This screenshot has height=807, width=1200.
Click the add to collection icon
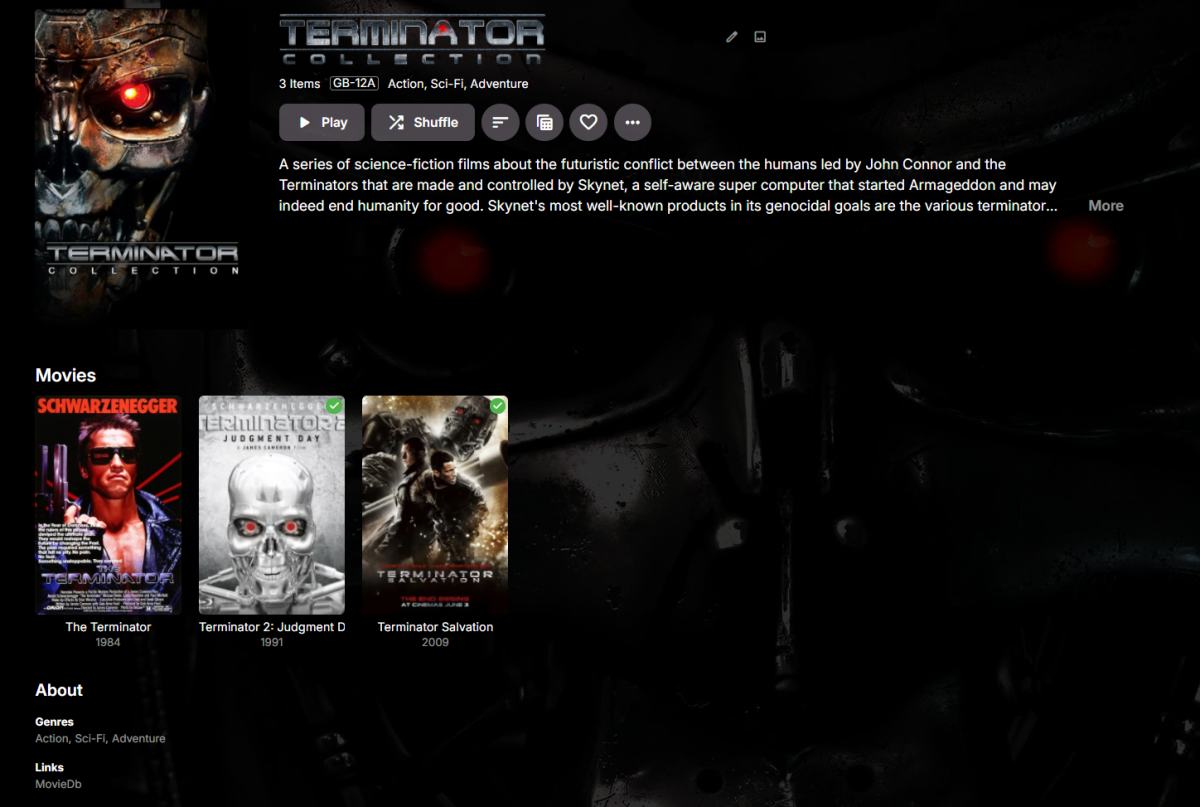point(544,122)
